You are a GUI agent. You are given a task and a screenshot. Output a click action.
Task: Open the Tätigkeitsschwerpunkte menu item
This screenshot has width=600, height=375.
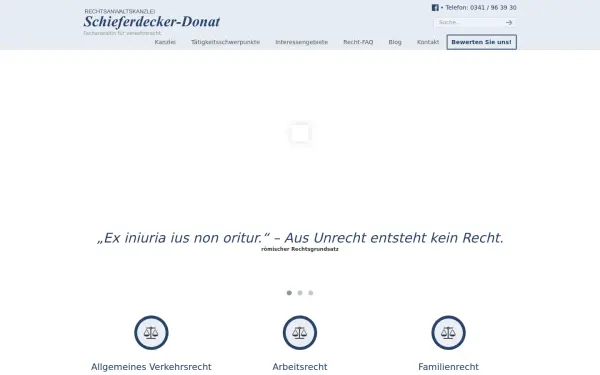click(x=225, y=42)
